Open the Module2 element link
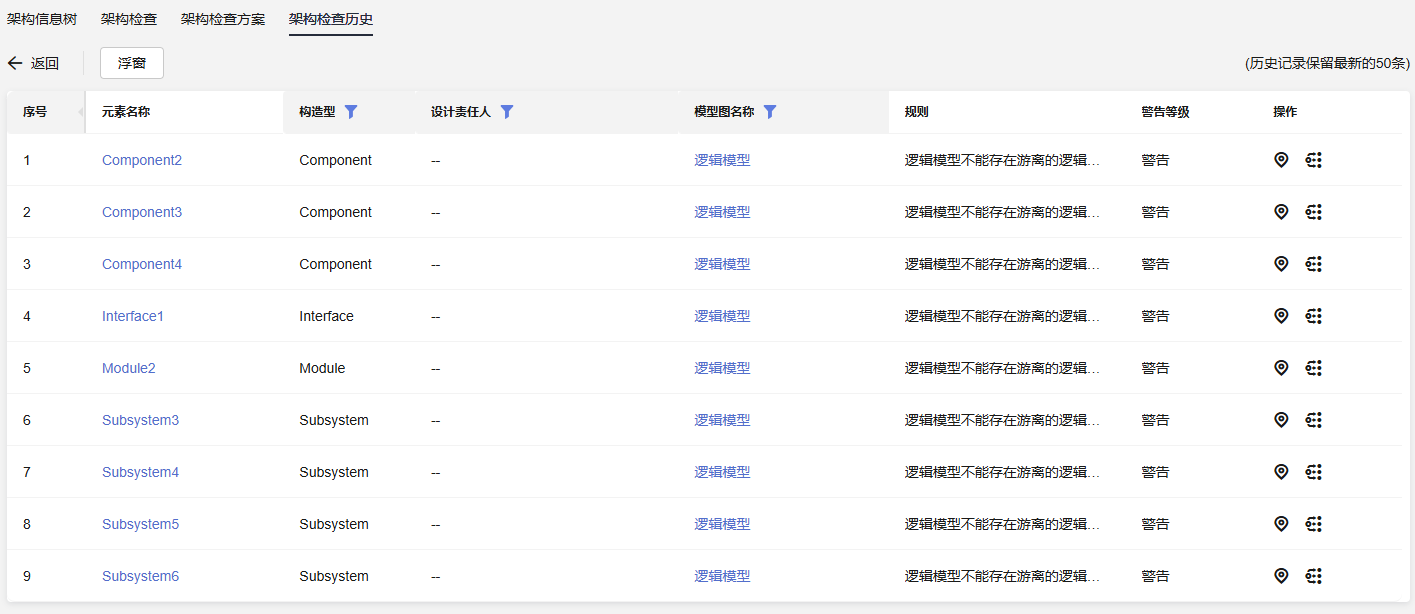The width and height of the screenshot is (1415, 614). pos(129,368)
